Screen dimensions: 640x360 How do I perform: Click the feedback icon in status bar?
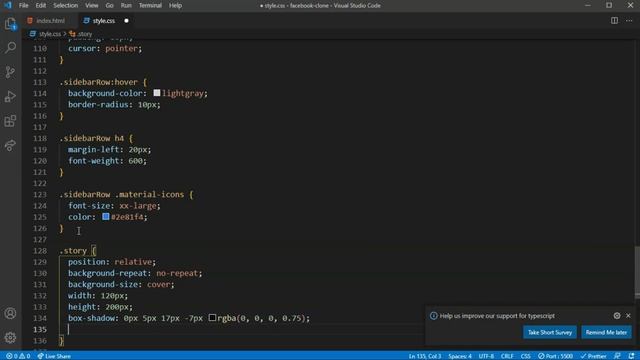(617, 356)
